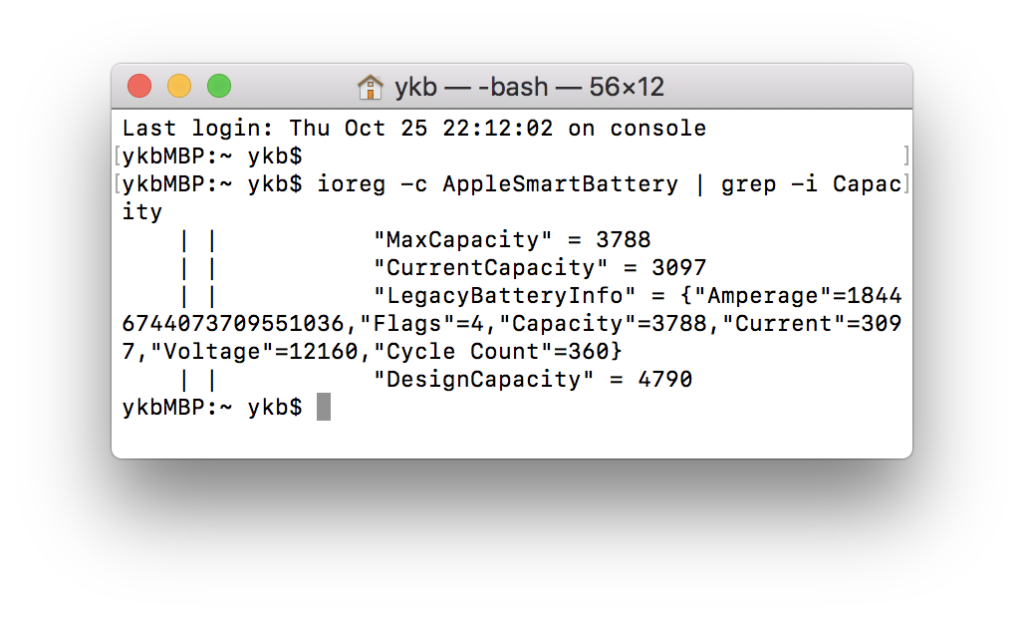This screenshot has height=618, width=1024.
Task: Click the yellow minimize window button
Action: [x=179, y=86]
